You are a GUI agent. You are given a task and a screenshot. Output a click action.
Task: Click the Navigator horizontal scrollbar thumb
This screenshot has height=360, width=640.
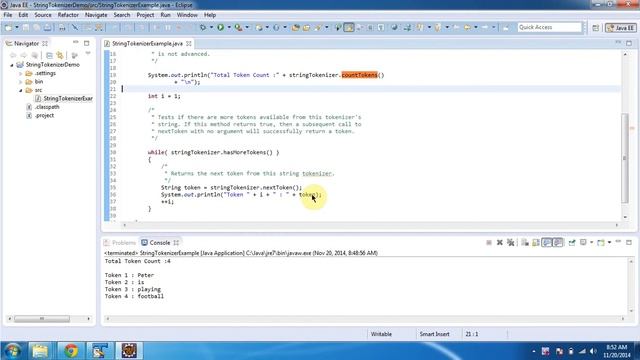click(x=42, y=318)
